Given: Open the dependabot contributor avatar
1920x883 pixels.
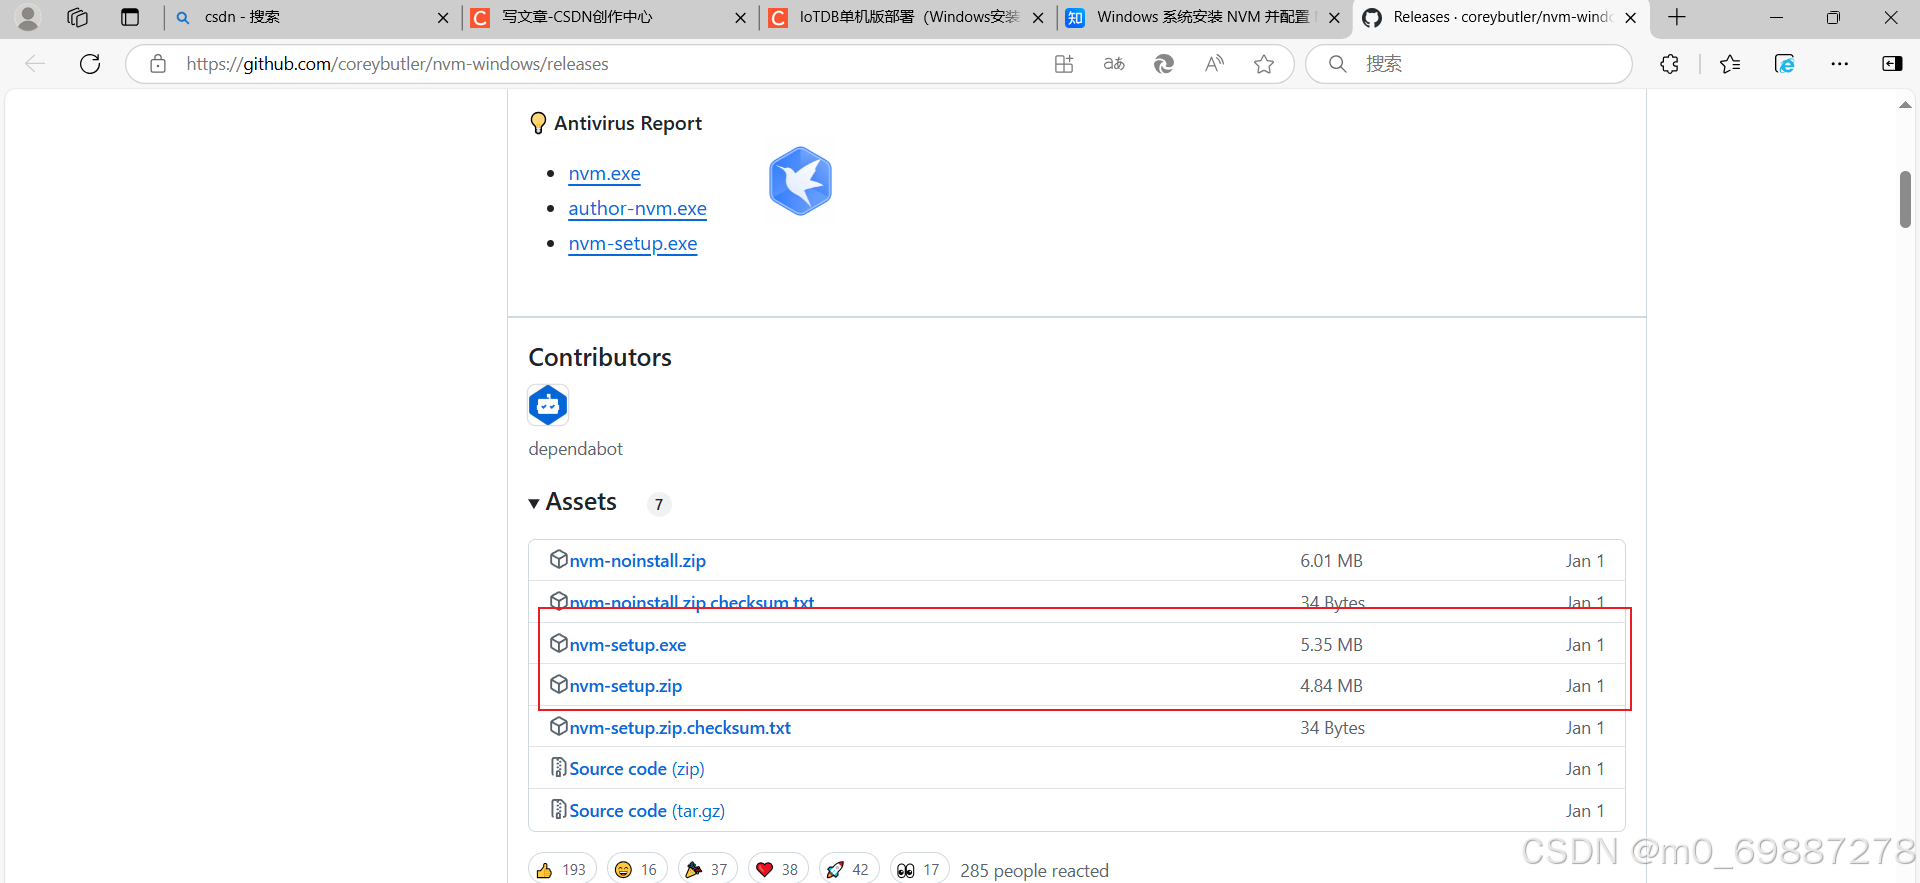Looking at the screenshot, I should (x=548, y=405).
